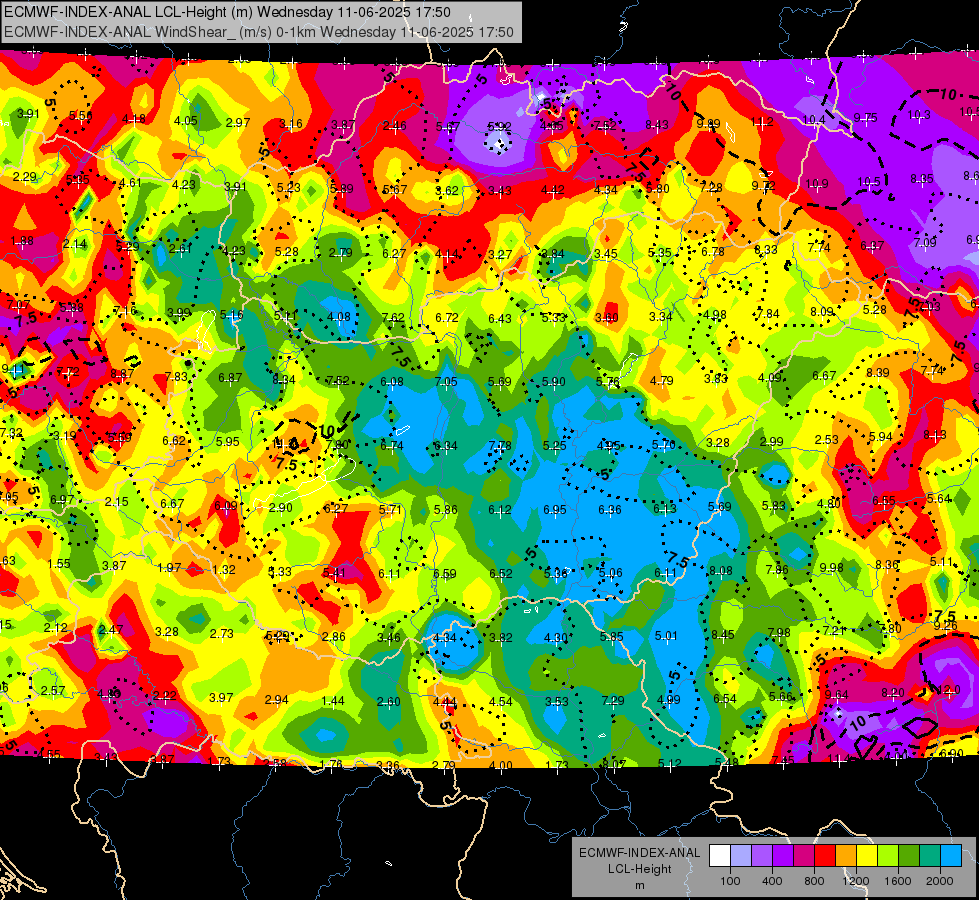The width and height of the screenshot is (979, 900).
Task: Click the wind shear value '3.34'
Action: tap(661, 317)
